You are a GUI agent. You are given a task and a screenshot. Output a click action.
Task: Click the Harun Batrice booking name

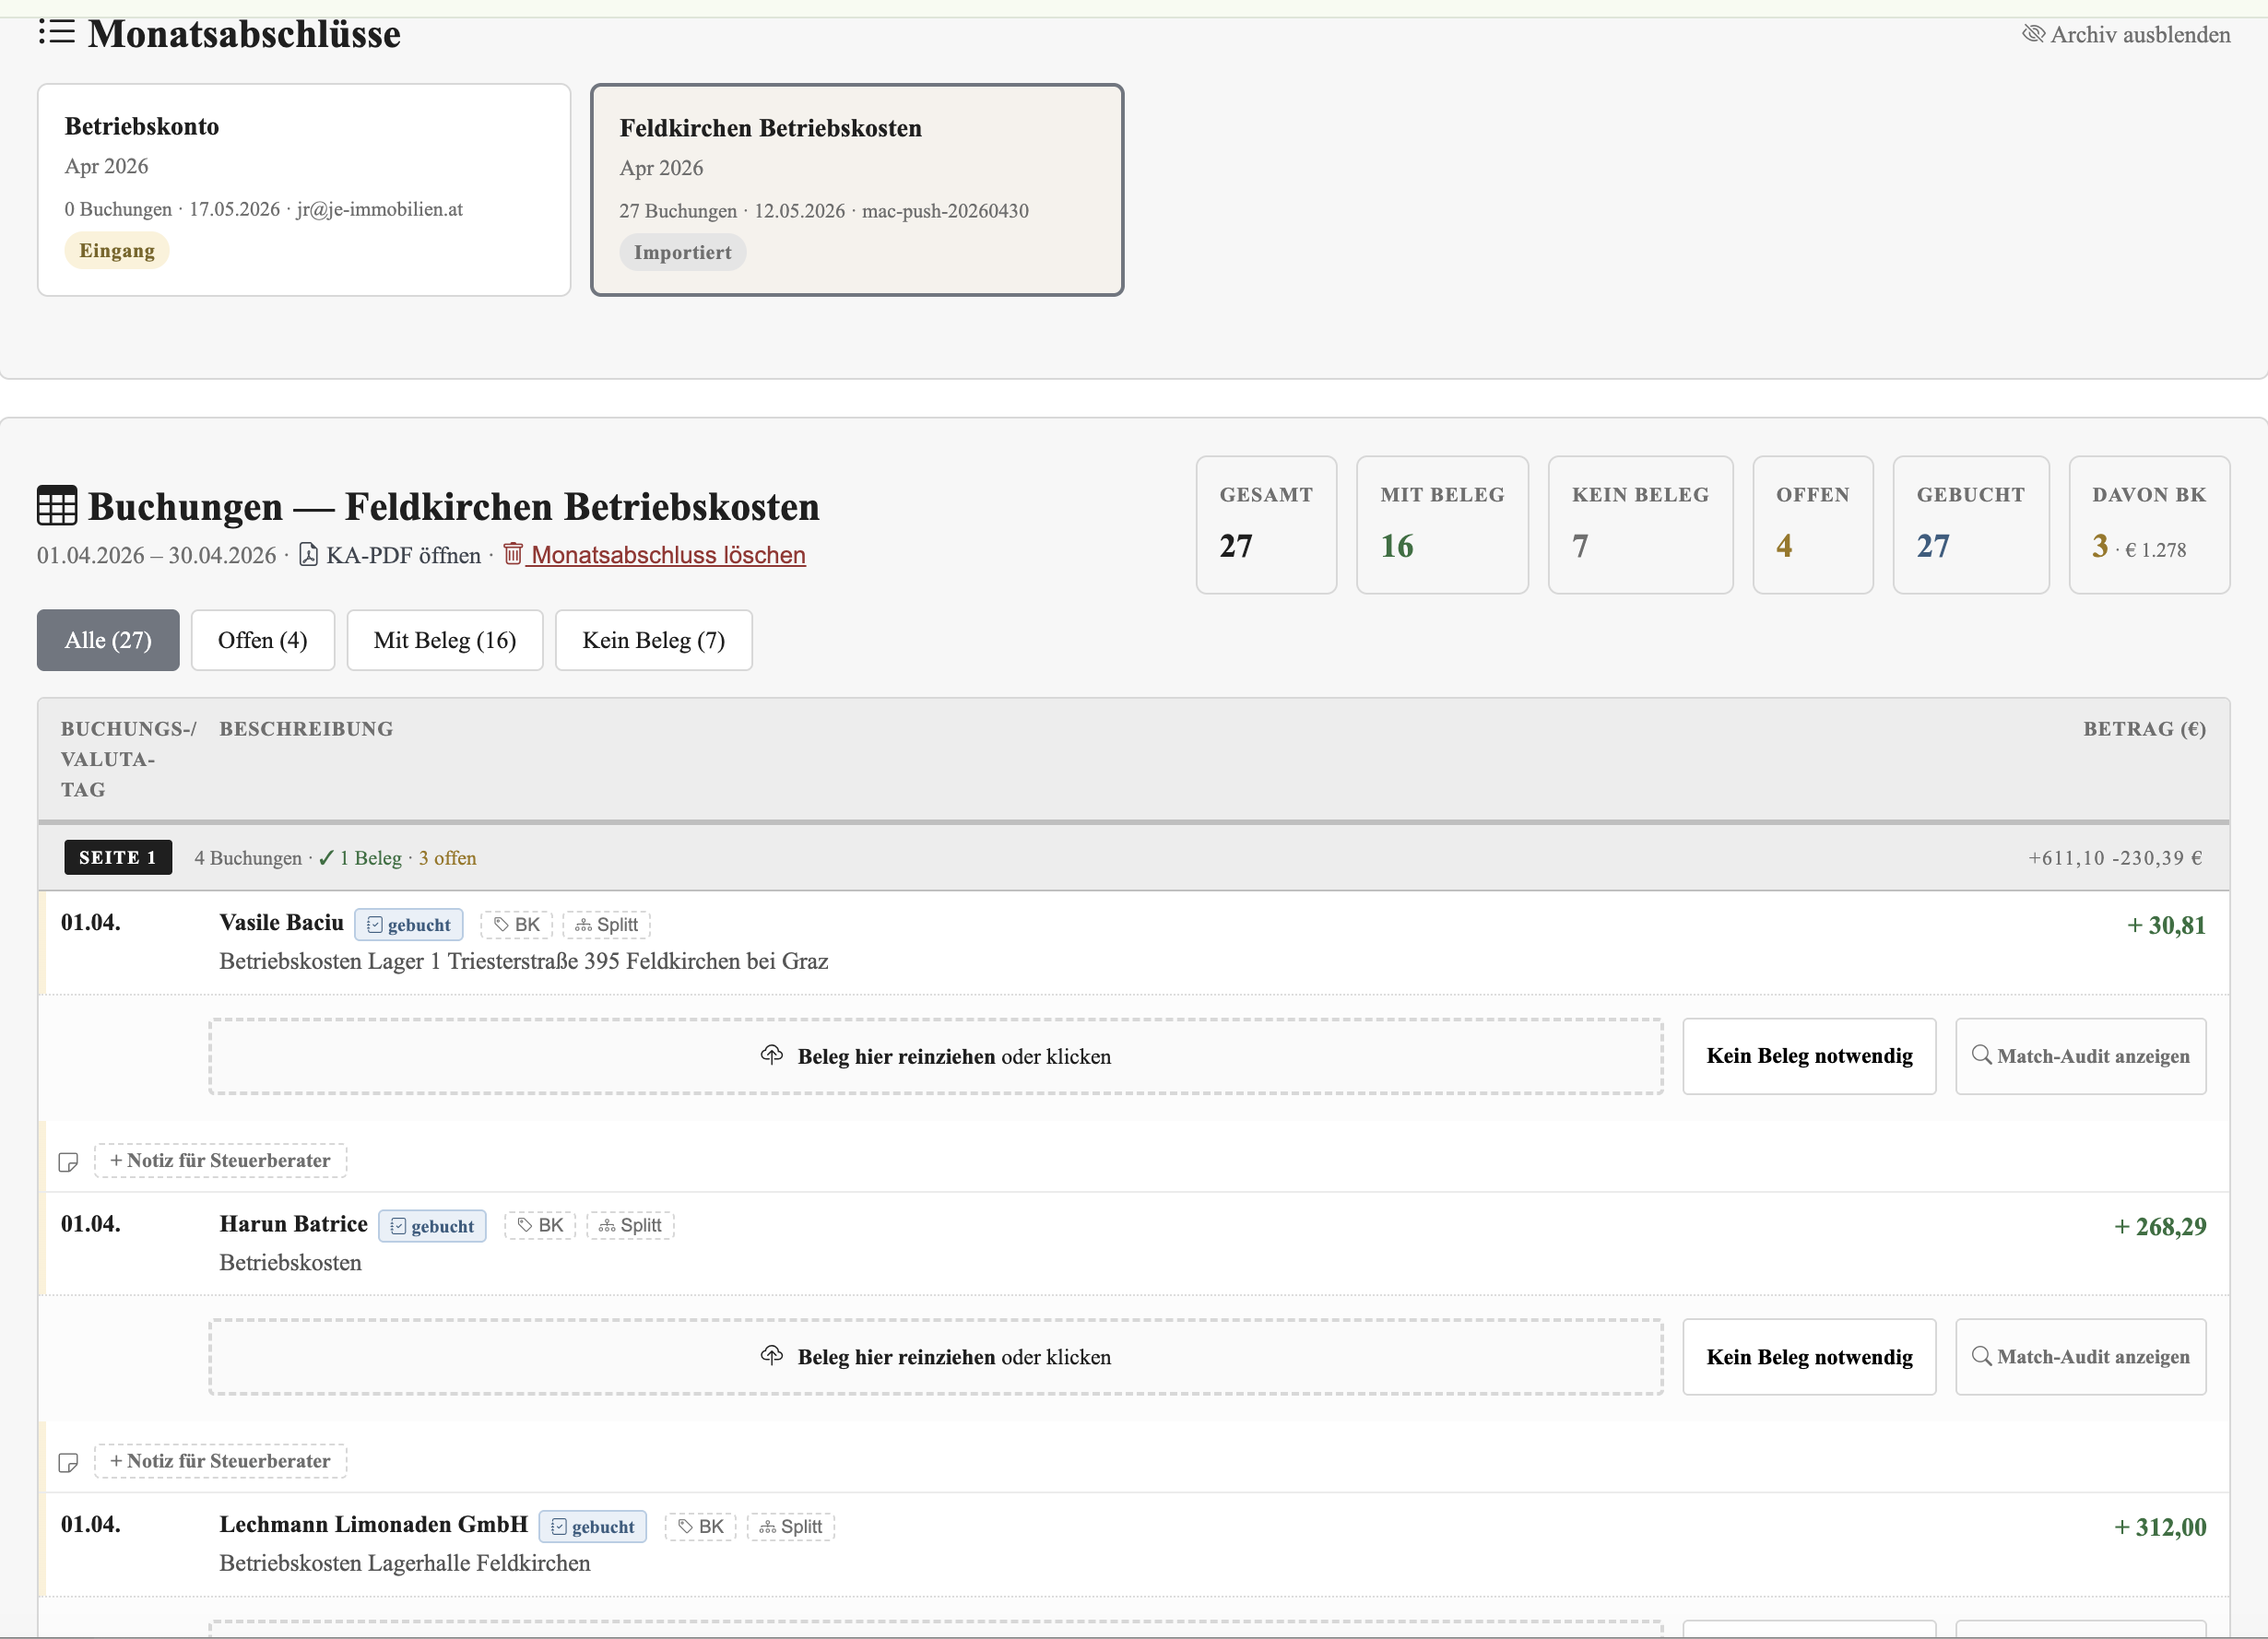click(294, 1224)
